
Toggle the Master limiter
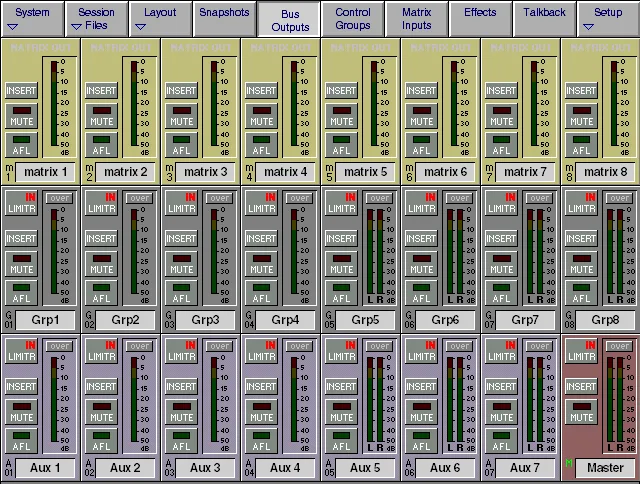point(582,351)
